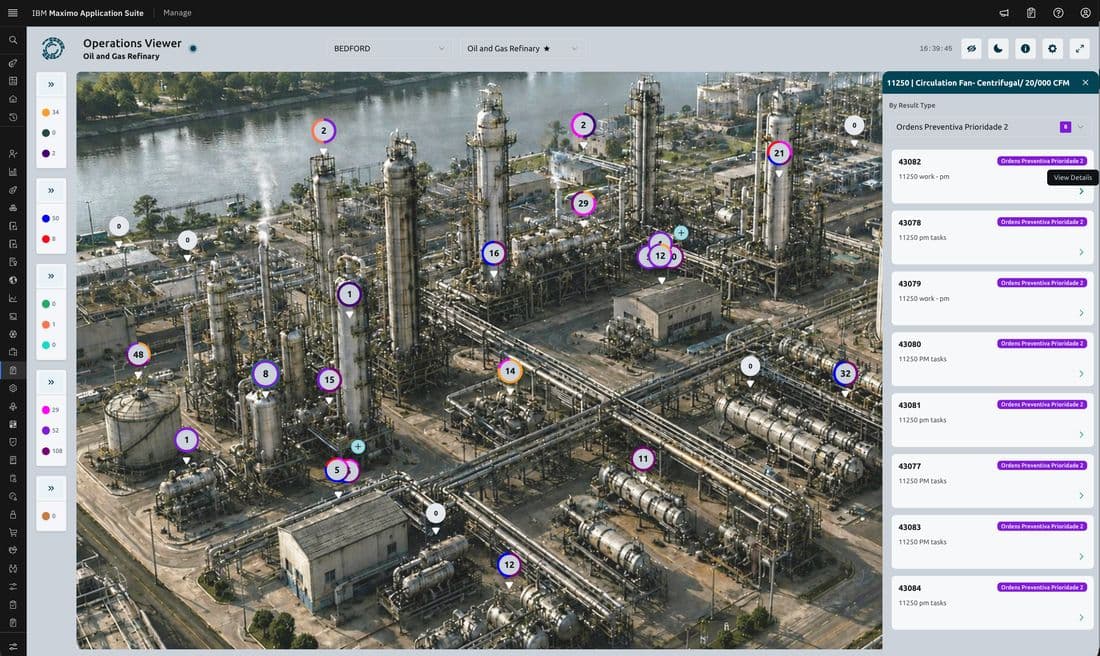
Task: Enter fullscreen with the expand arrows icon
Action: coord(1080,48)
